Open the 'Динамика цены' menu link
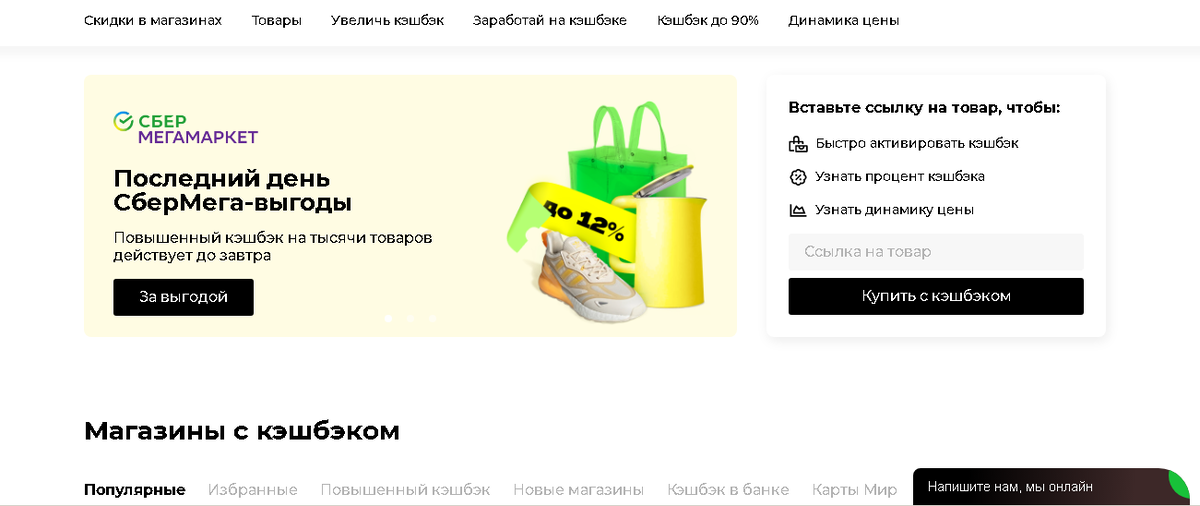This screenshot has height=506, width=1200. 844,20
